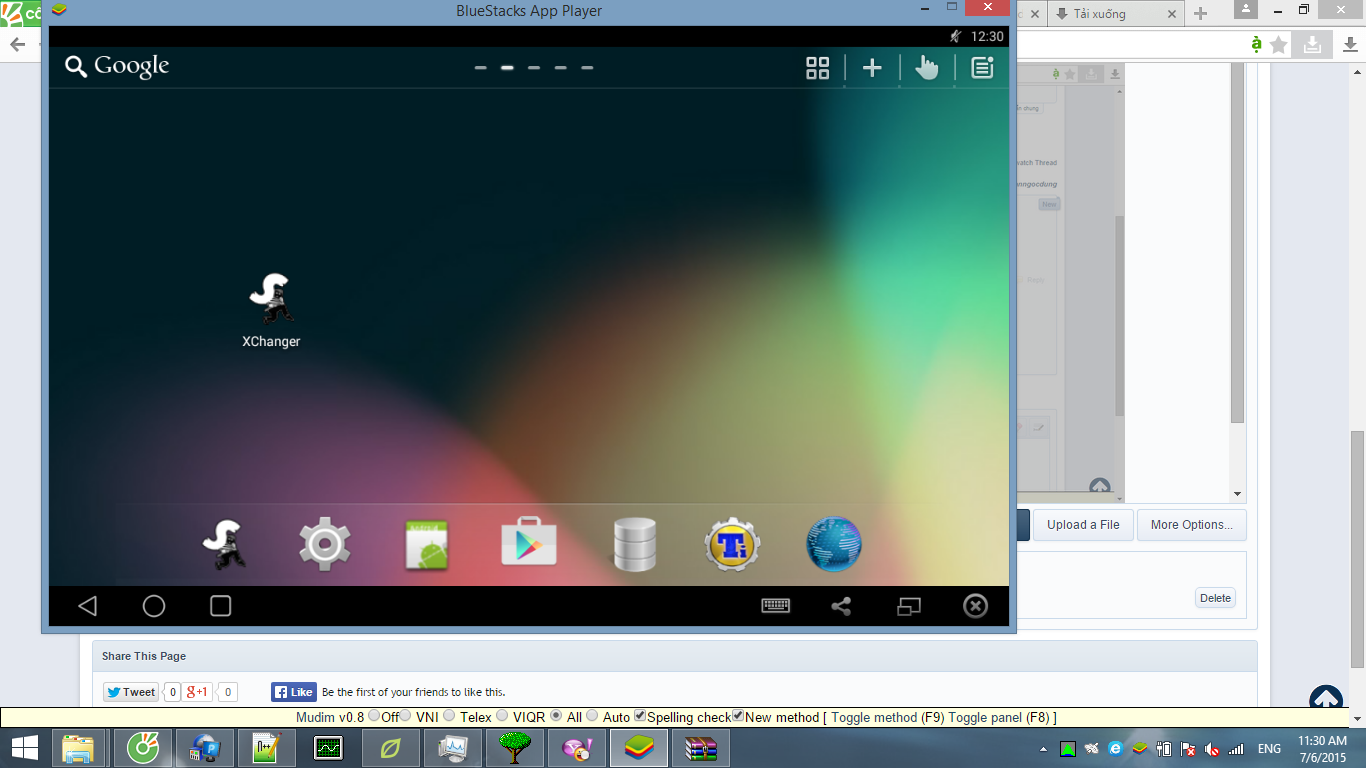This screenshot has width=1366, height=768.
Task: Click the Delete button
Action: [x=1215, y=598]
